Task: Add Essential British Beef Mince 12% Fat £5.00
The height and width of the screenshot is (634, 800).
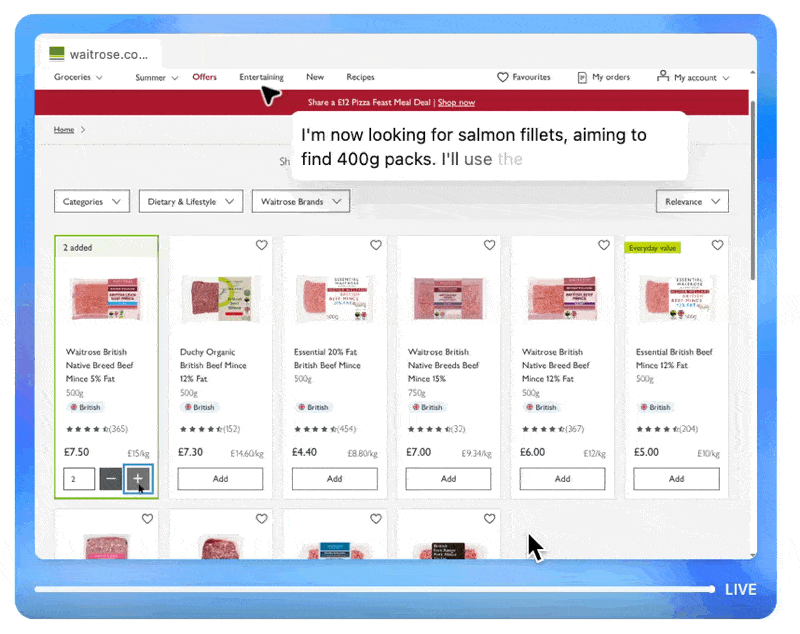Action: [677, 479]
